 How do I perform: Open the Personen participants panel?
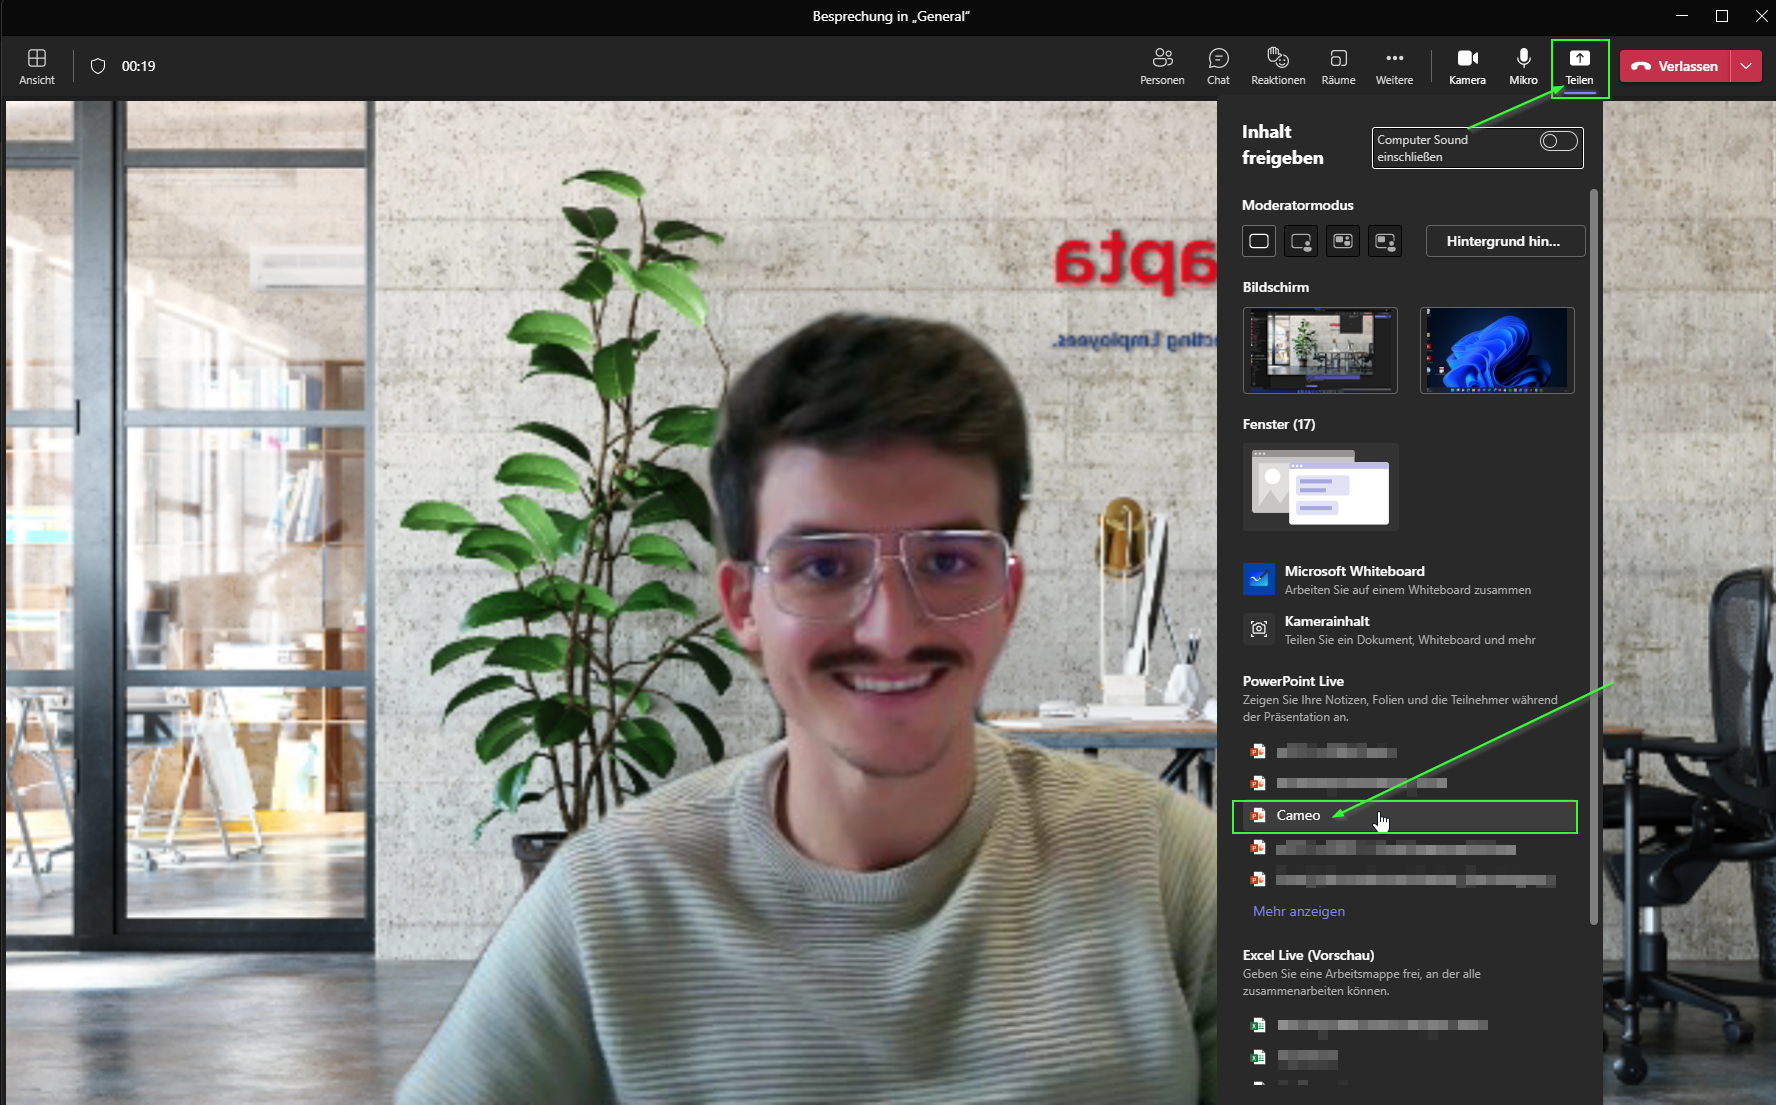1161,66
